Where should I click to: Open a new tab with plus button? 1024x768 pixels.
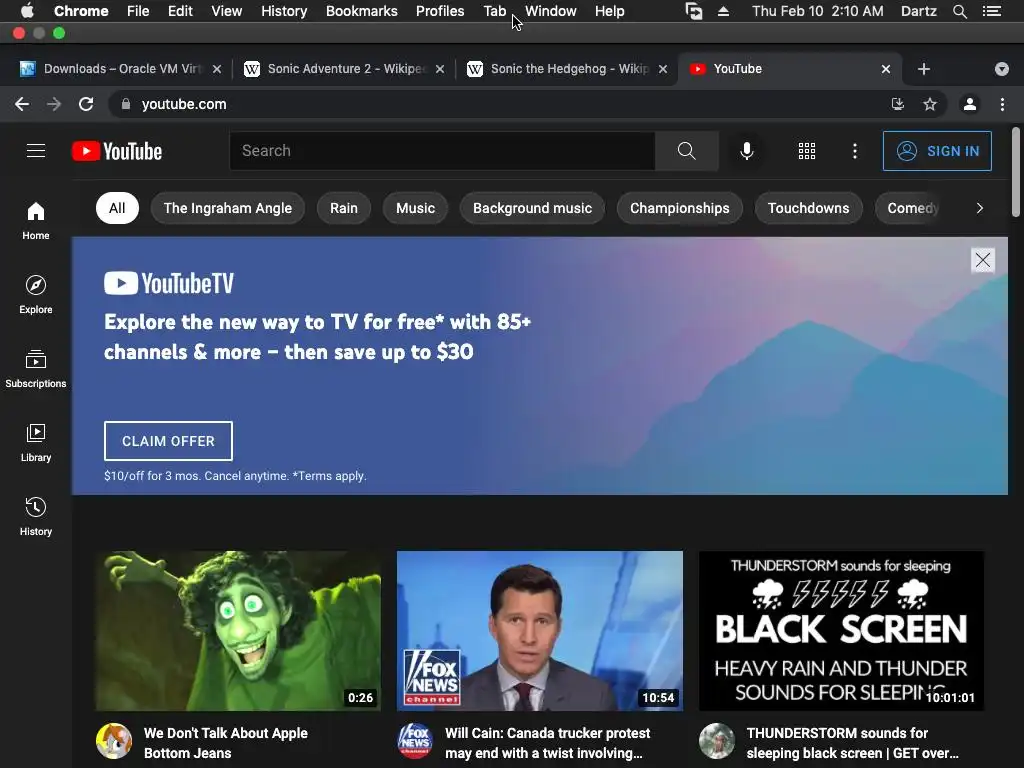click(923, 69)
